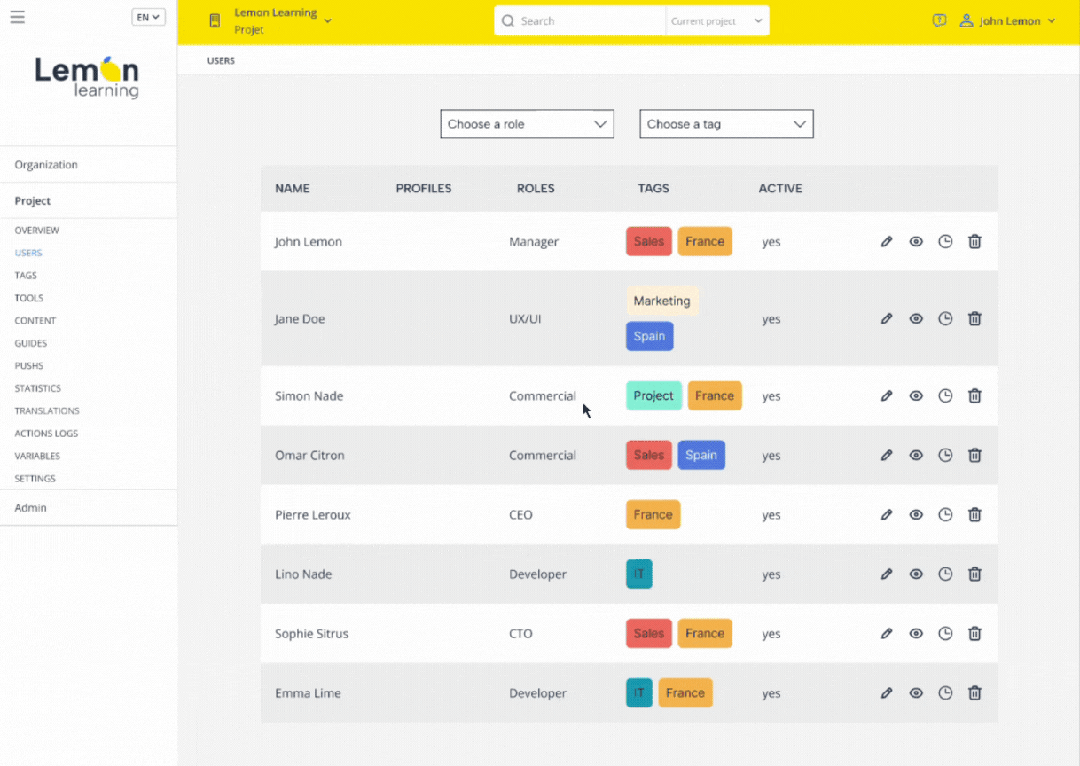Screen dimensions: 1080x766
Task: Click the search magnifier icon
Action: click(x=508, y=21)
